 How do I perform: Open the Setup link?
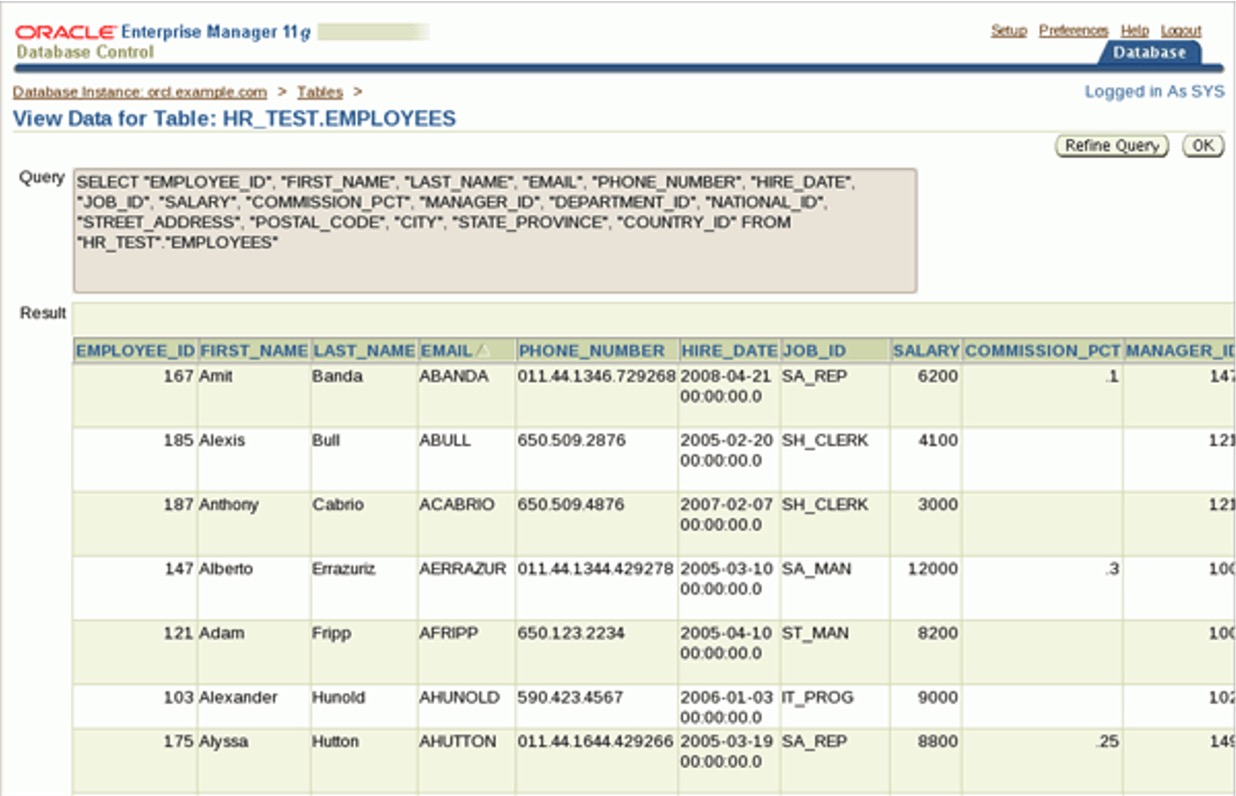pyautogui.click(x=1008, y=31)
